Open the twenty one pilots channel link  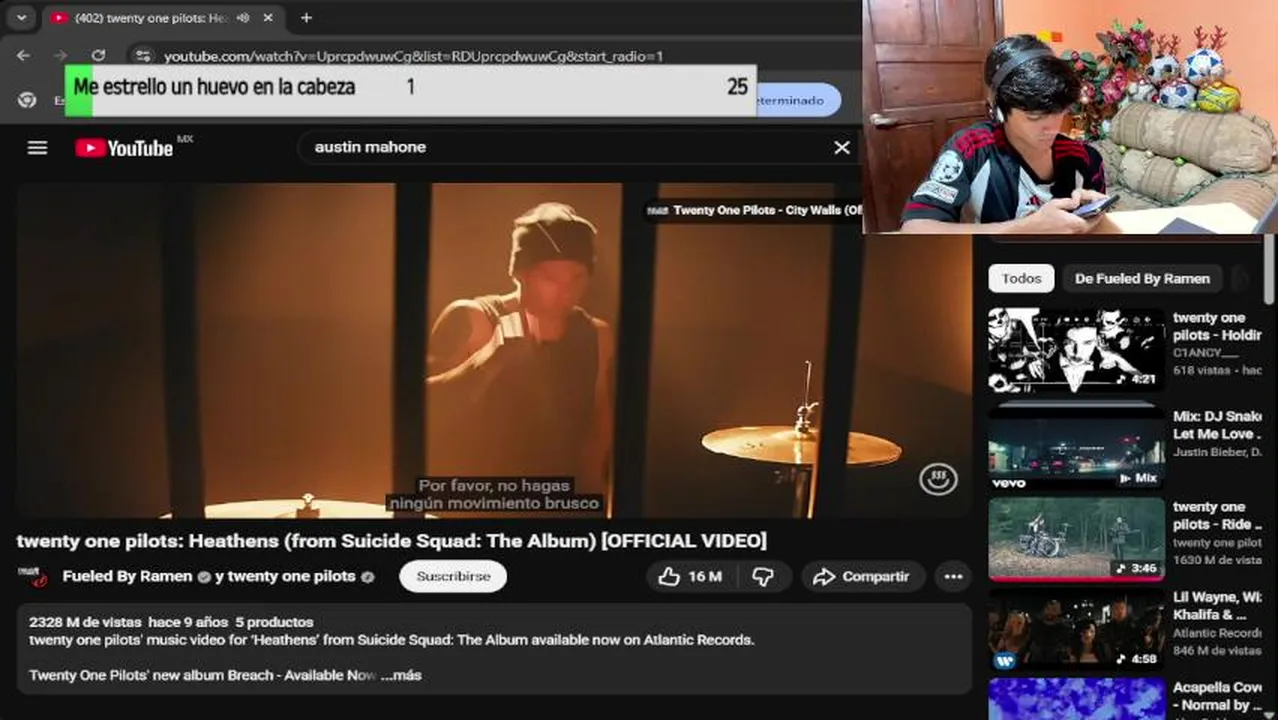[291, 576]
